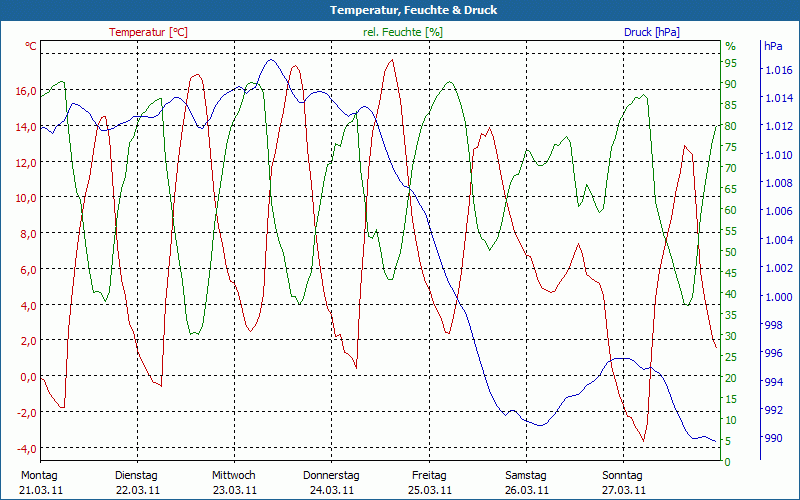
Task: Click the '8,0' temperature axis value
Action: [x=29, y=234]
